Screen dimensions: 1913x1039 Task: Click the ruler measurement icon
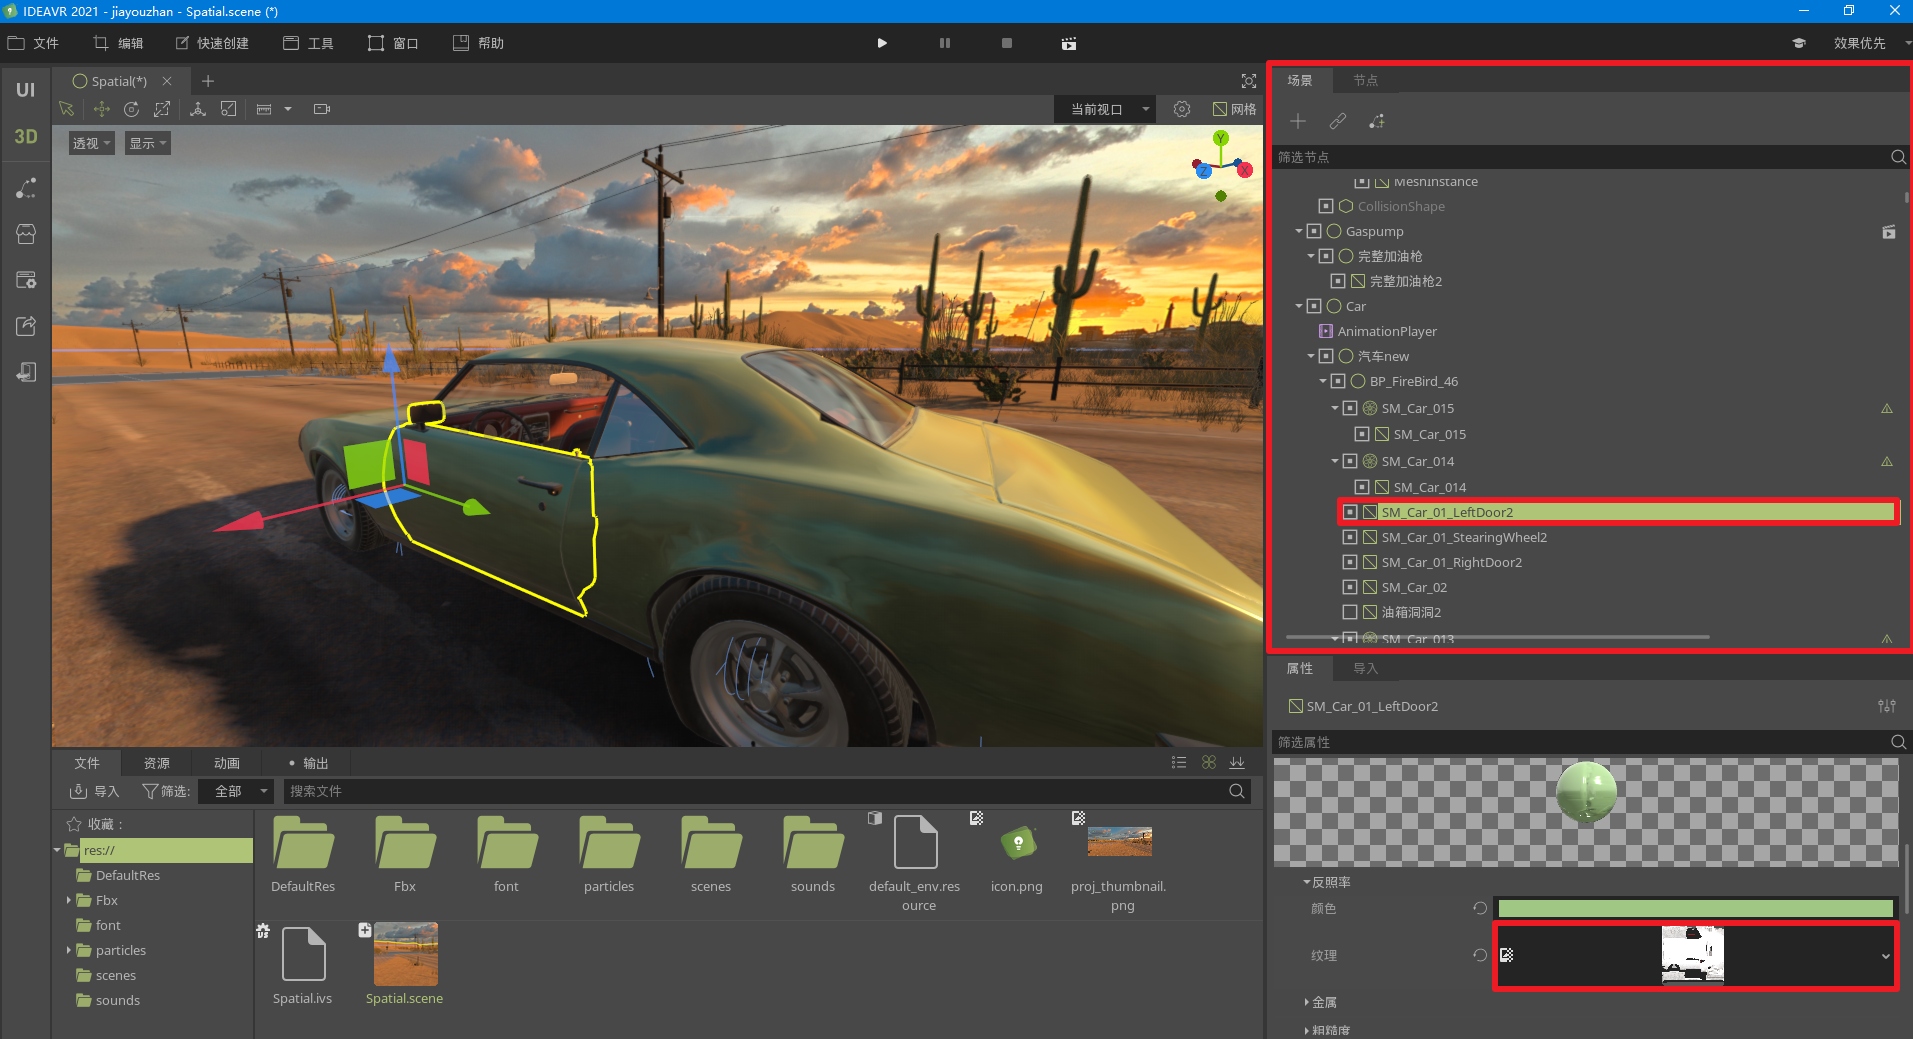(264, 109)
